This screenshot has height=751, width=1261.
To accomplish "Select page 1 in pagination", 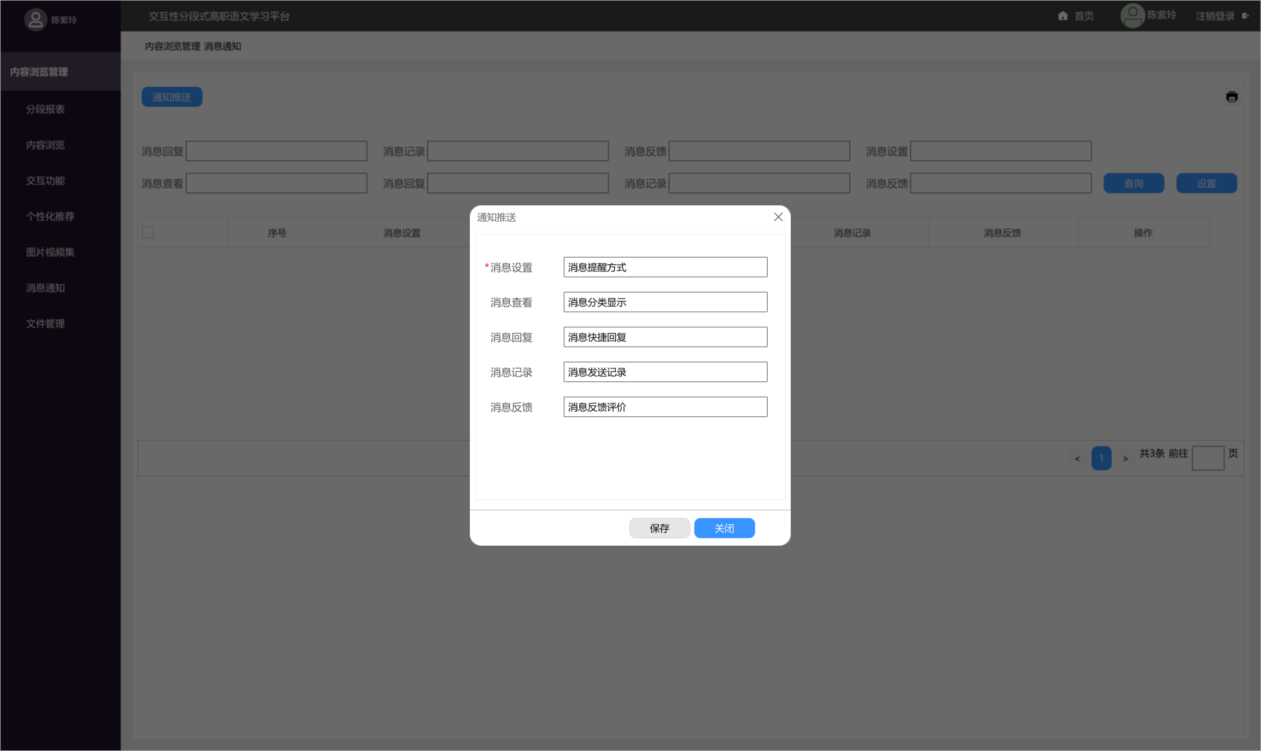I will (x=1101, y=459).
